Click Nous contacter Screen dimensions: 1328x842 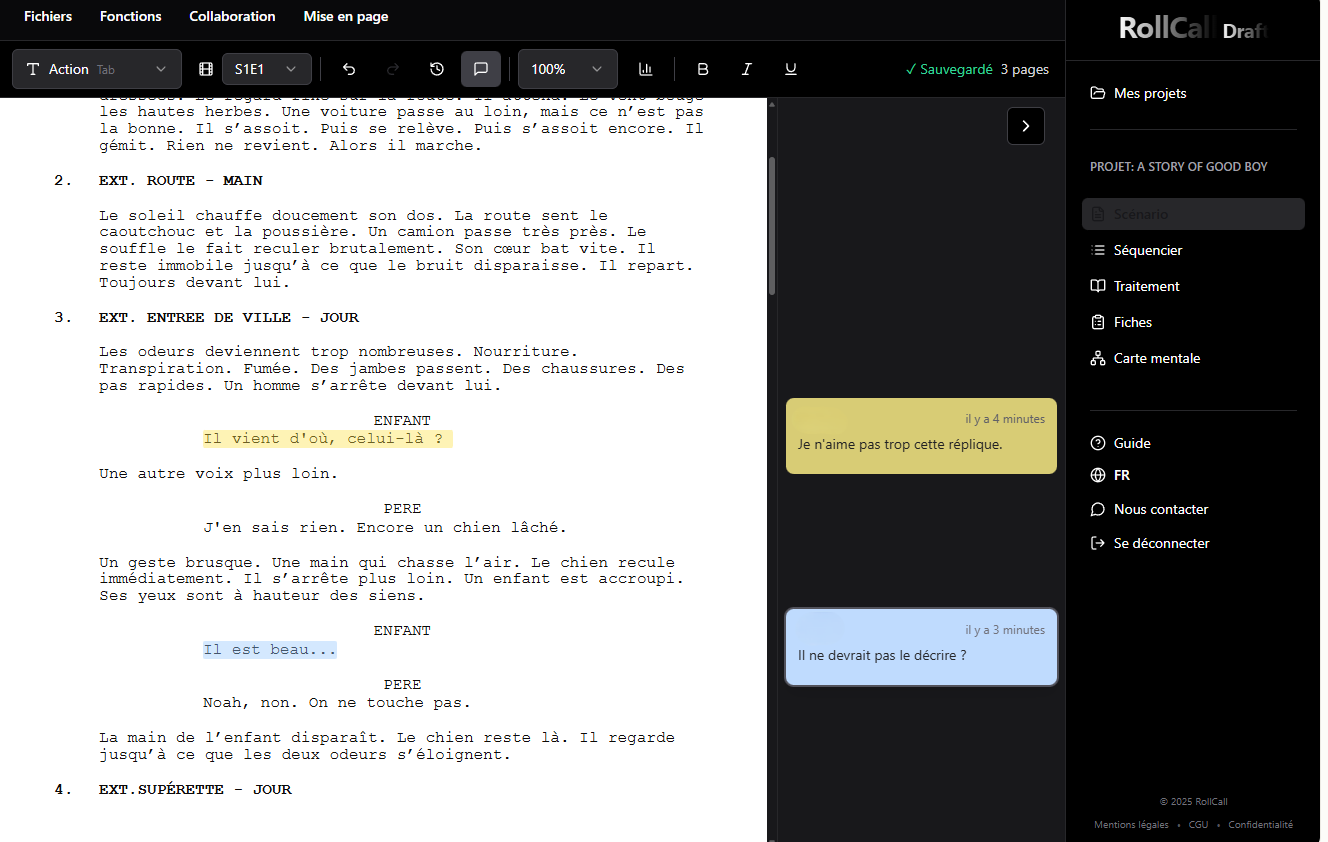pyautogui.click(x=1149, y=509)
